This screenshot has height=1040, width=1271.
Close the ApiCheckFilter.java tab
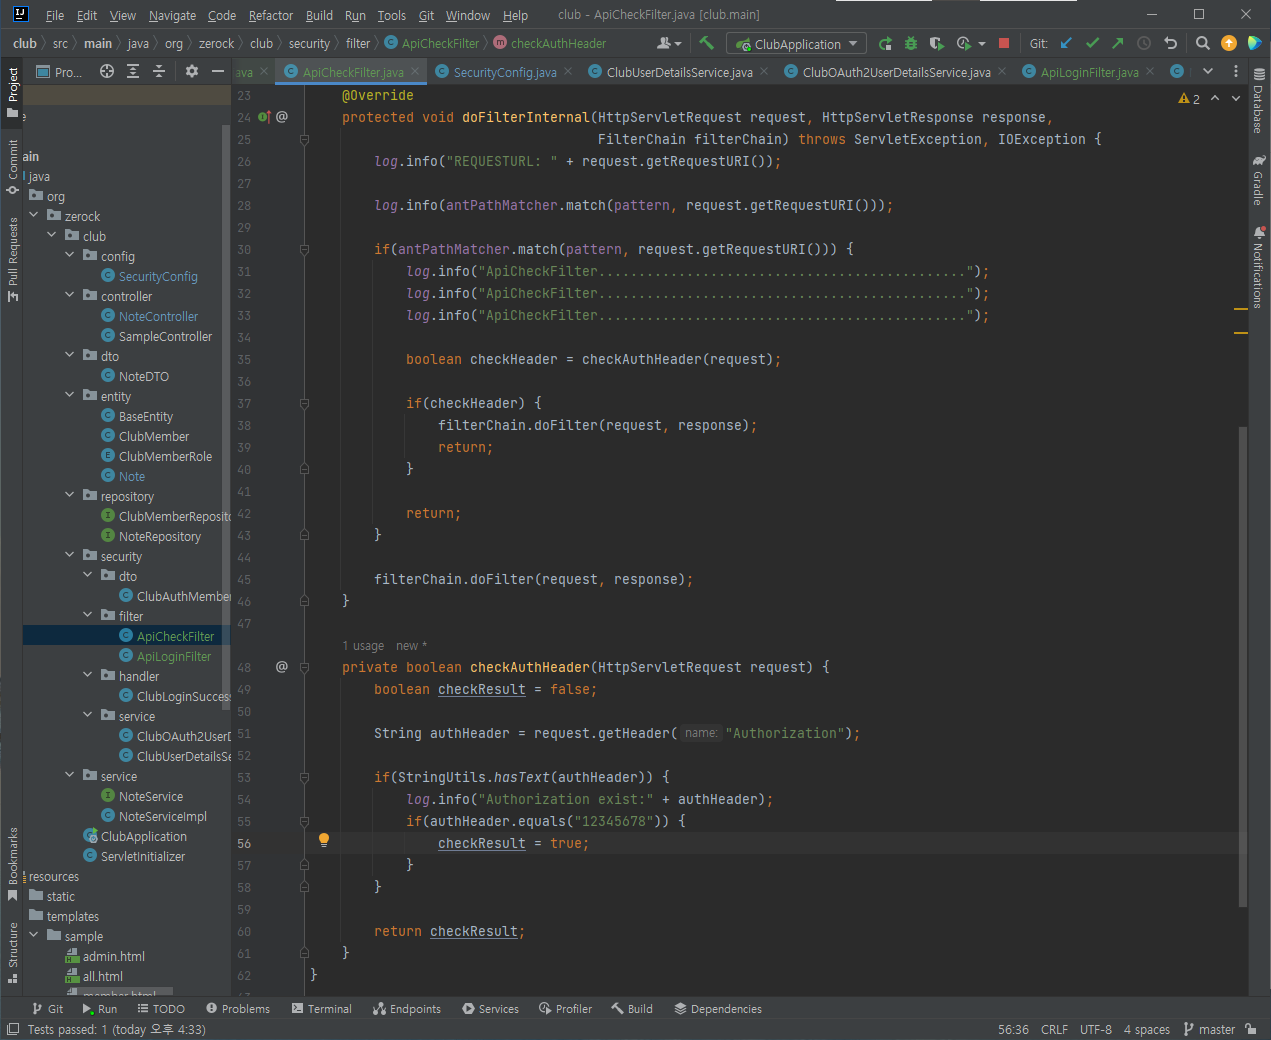point(415,71)
